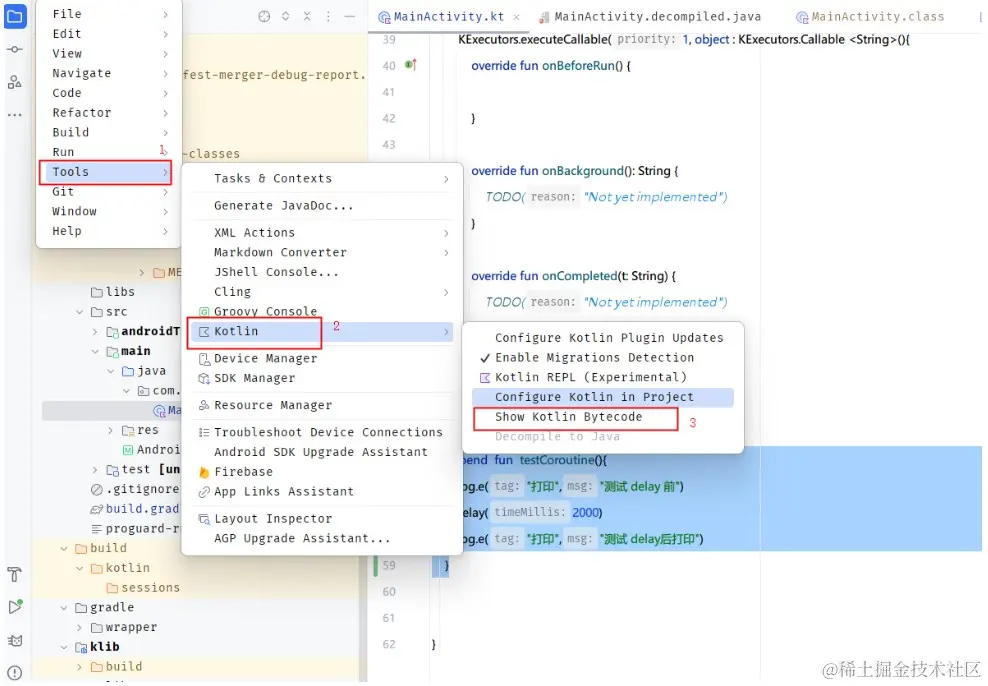Show more tool windows ellipsis icon
Screen dimensions: 988x686
[14, 115]
